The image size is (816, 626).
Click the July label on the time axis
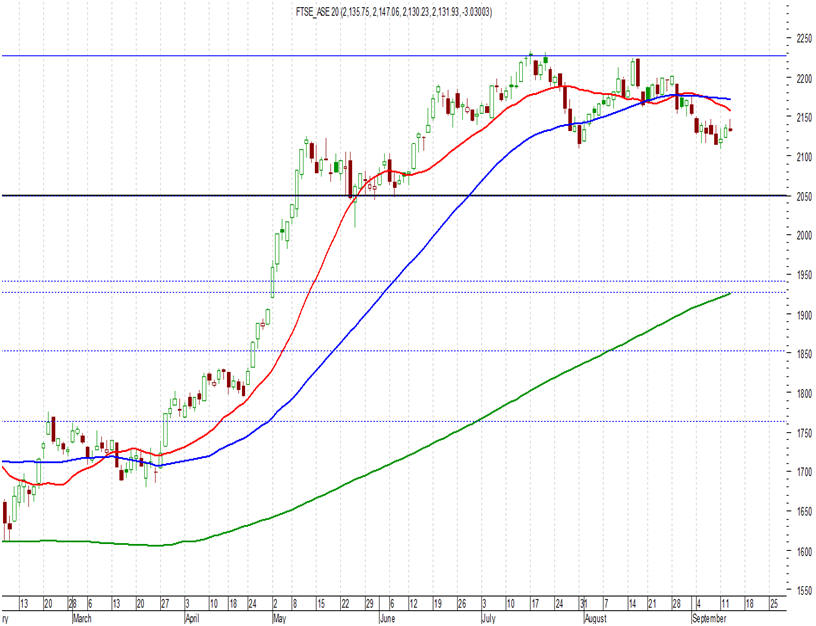click(x=488, y=619)
